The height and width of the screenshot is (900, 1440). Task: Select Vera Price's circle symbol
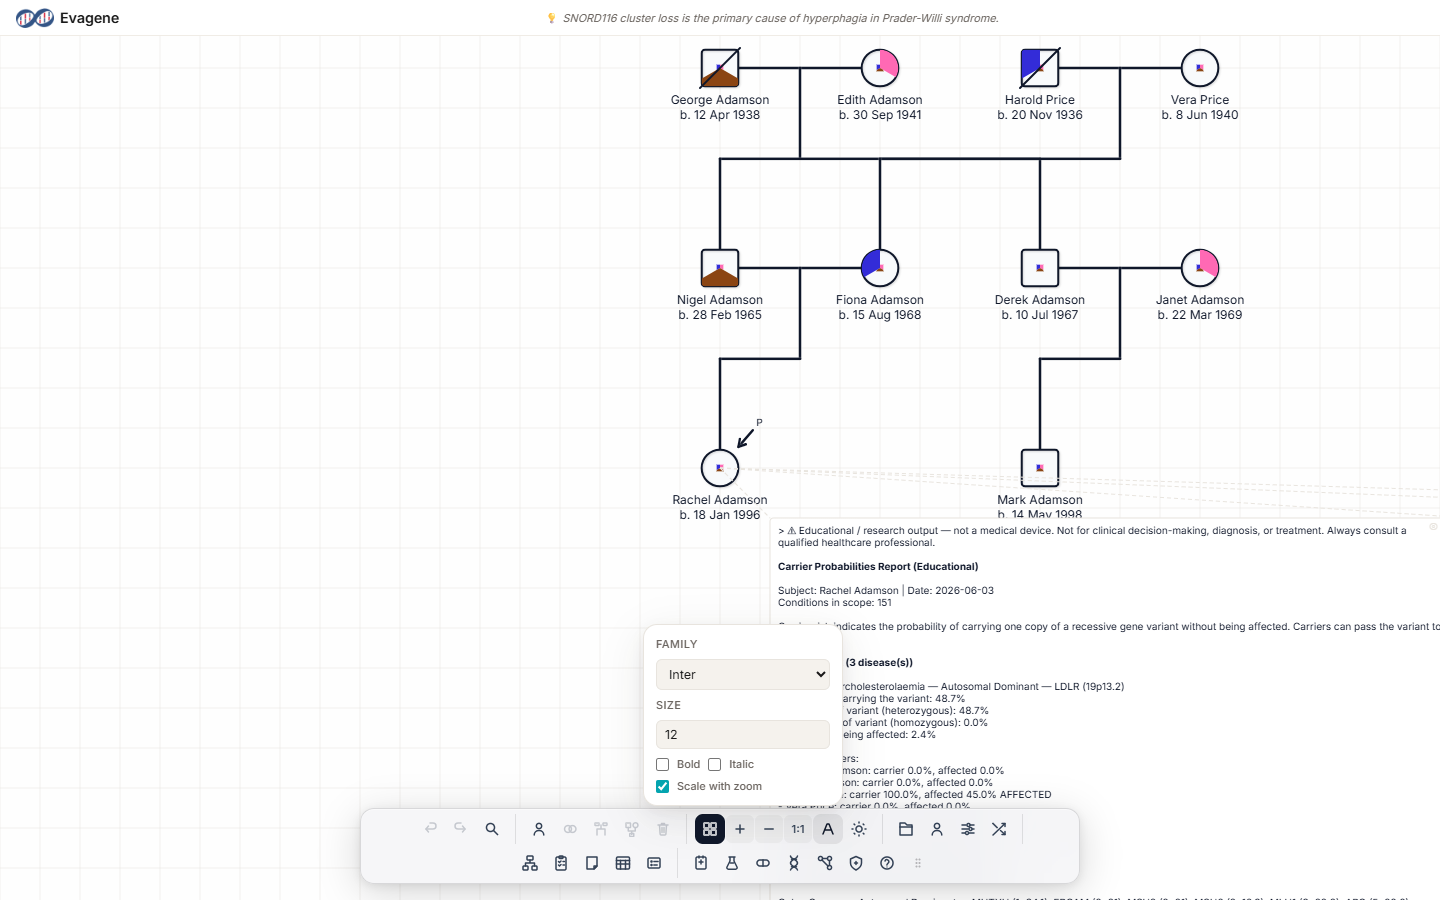tap(1200, 68)
